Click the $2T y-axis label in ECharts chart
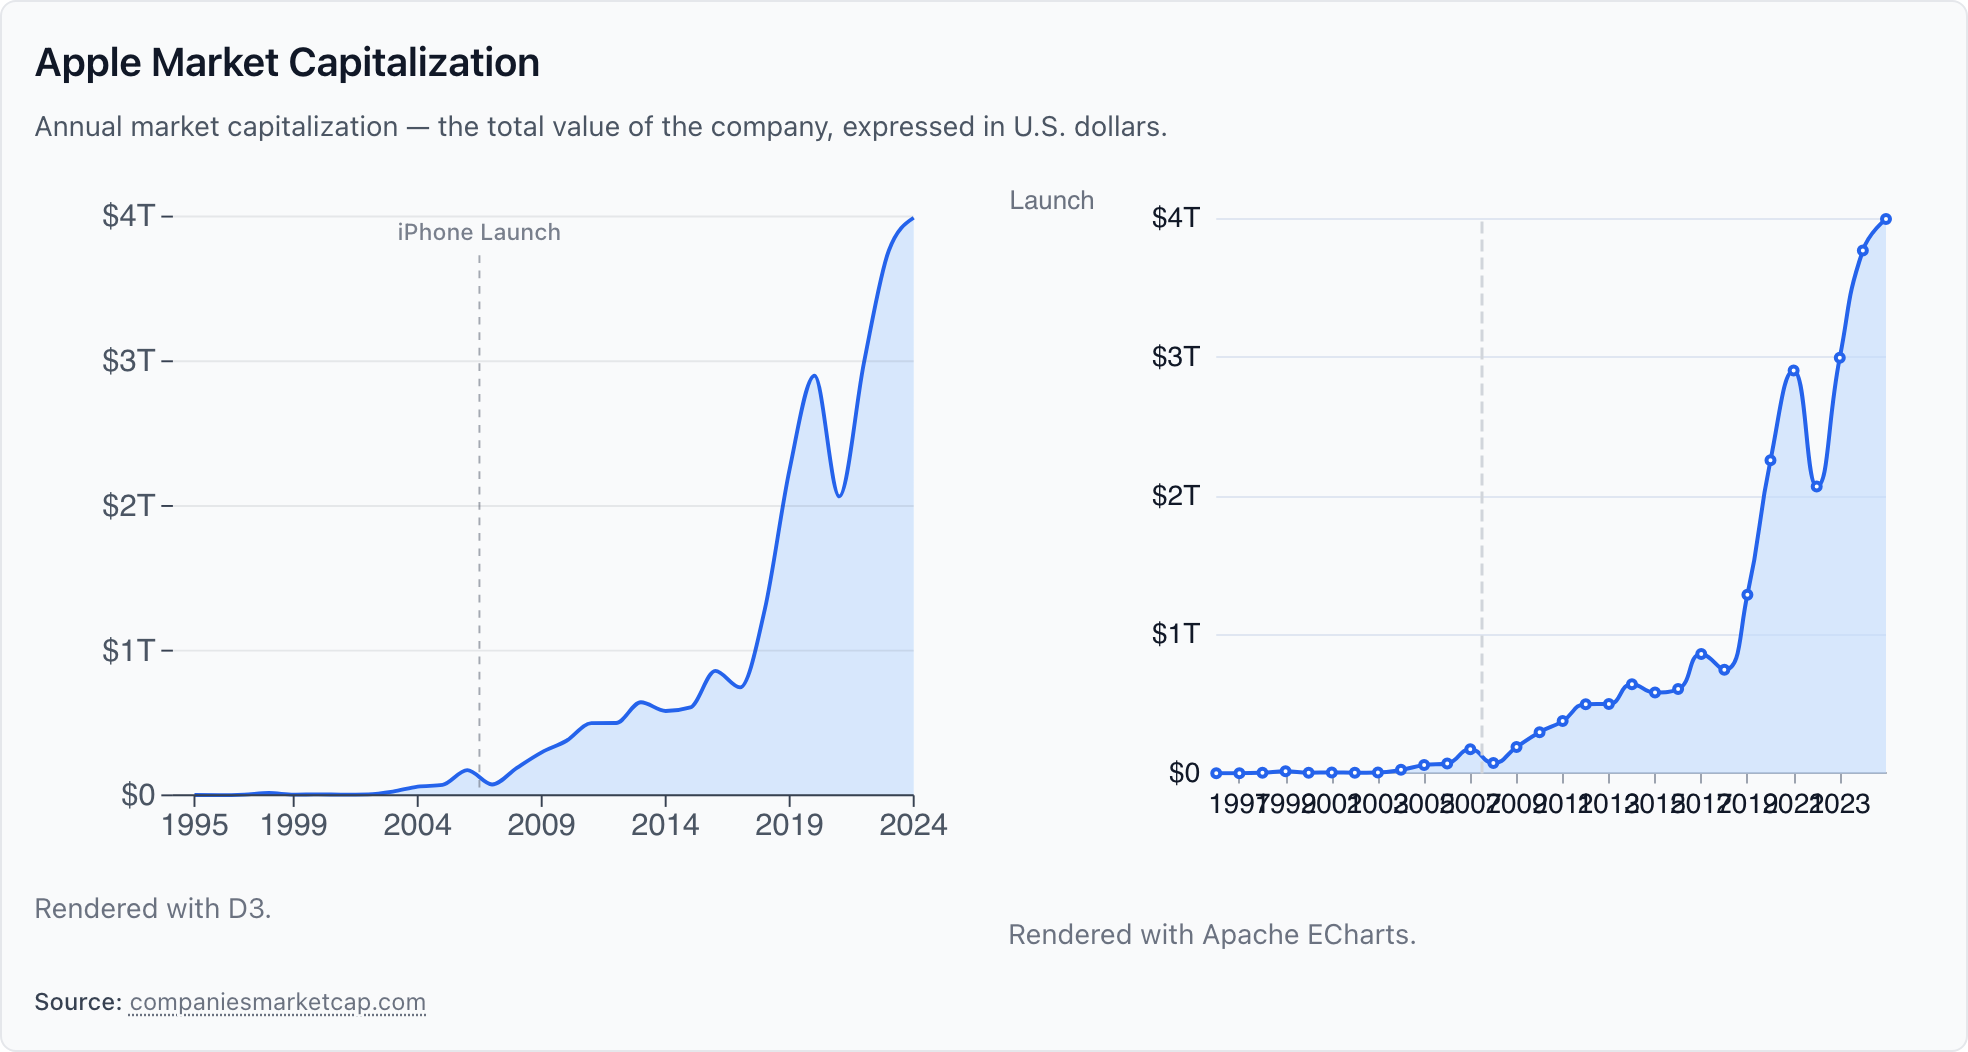 pyautogui.click(x=1175, y=495)
